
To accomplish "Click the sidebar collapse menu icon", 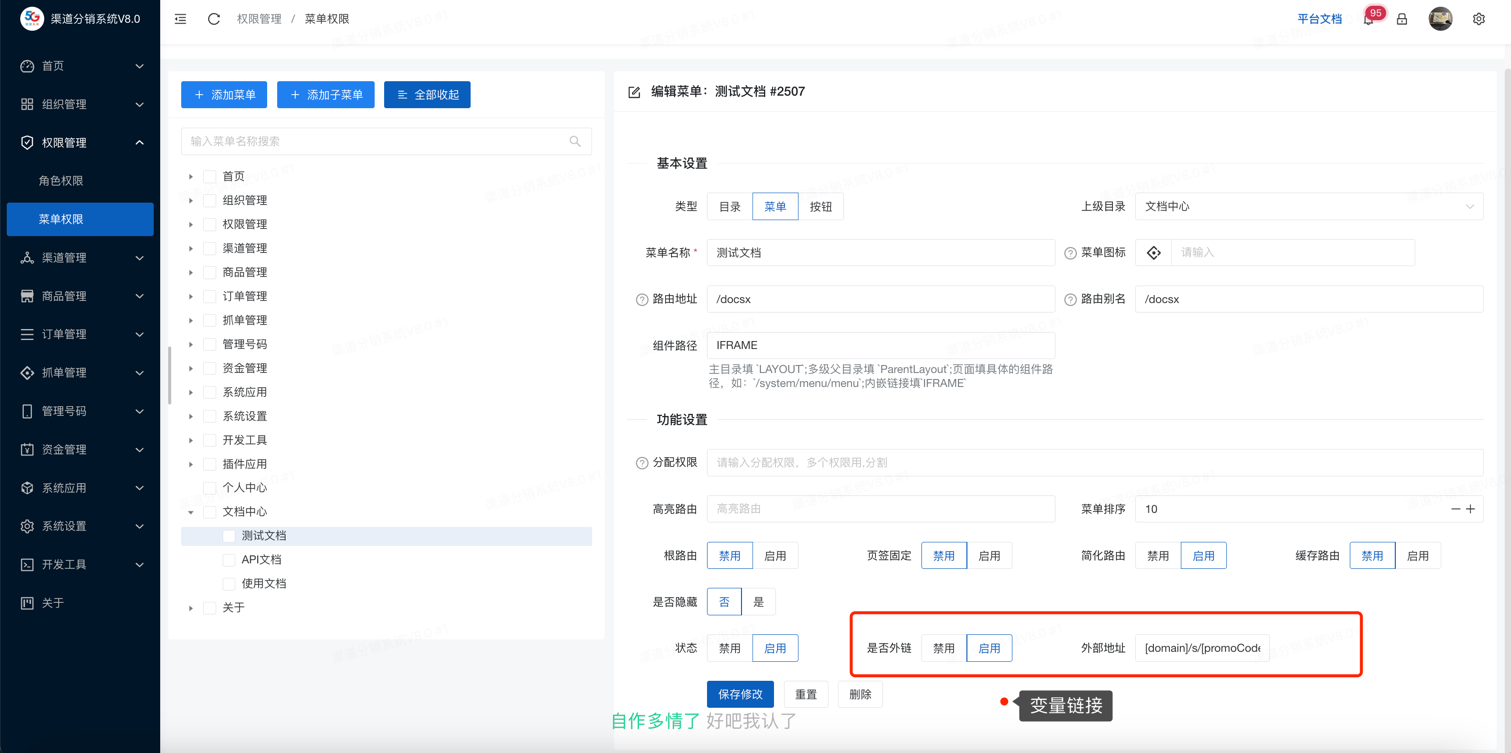I will tap(180, 19).
